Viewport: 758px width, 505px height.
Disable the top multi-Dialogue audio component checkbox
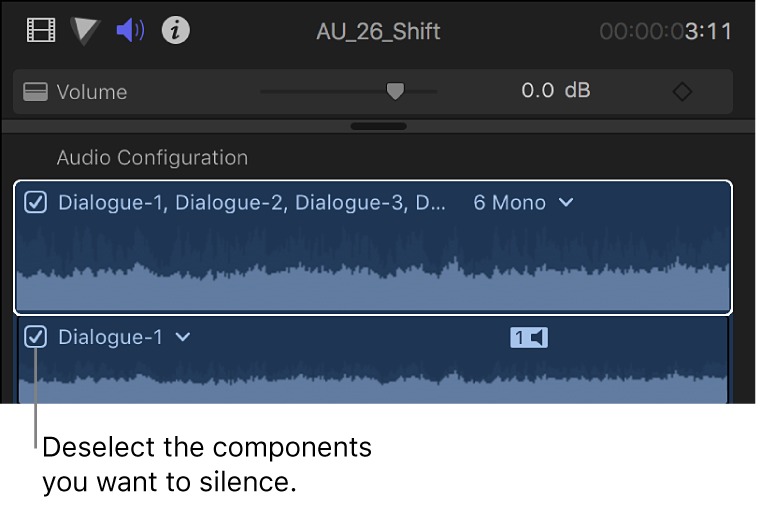pyautogui.click(x=36, y=203)
